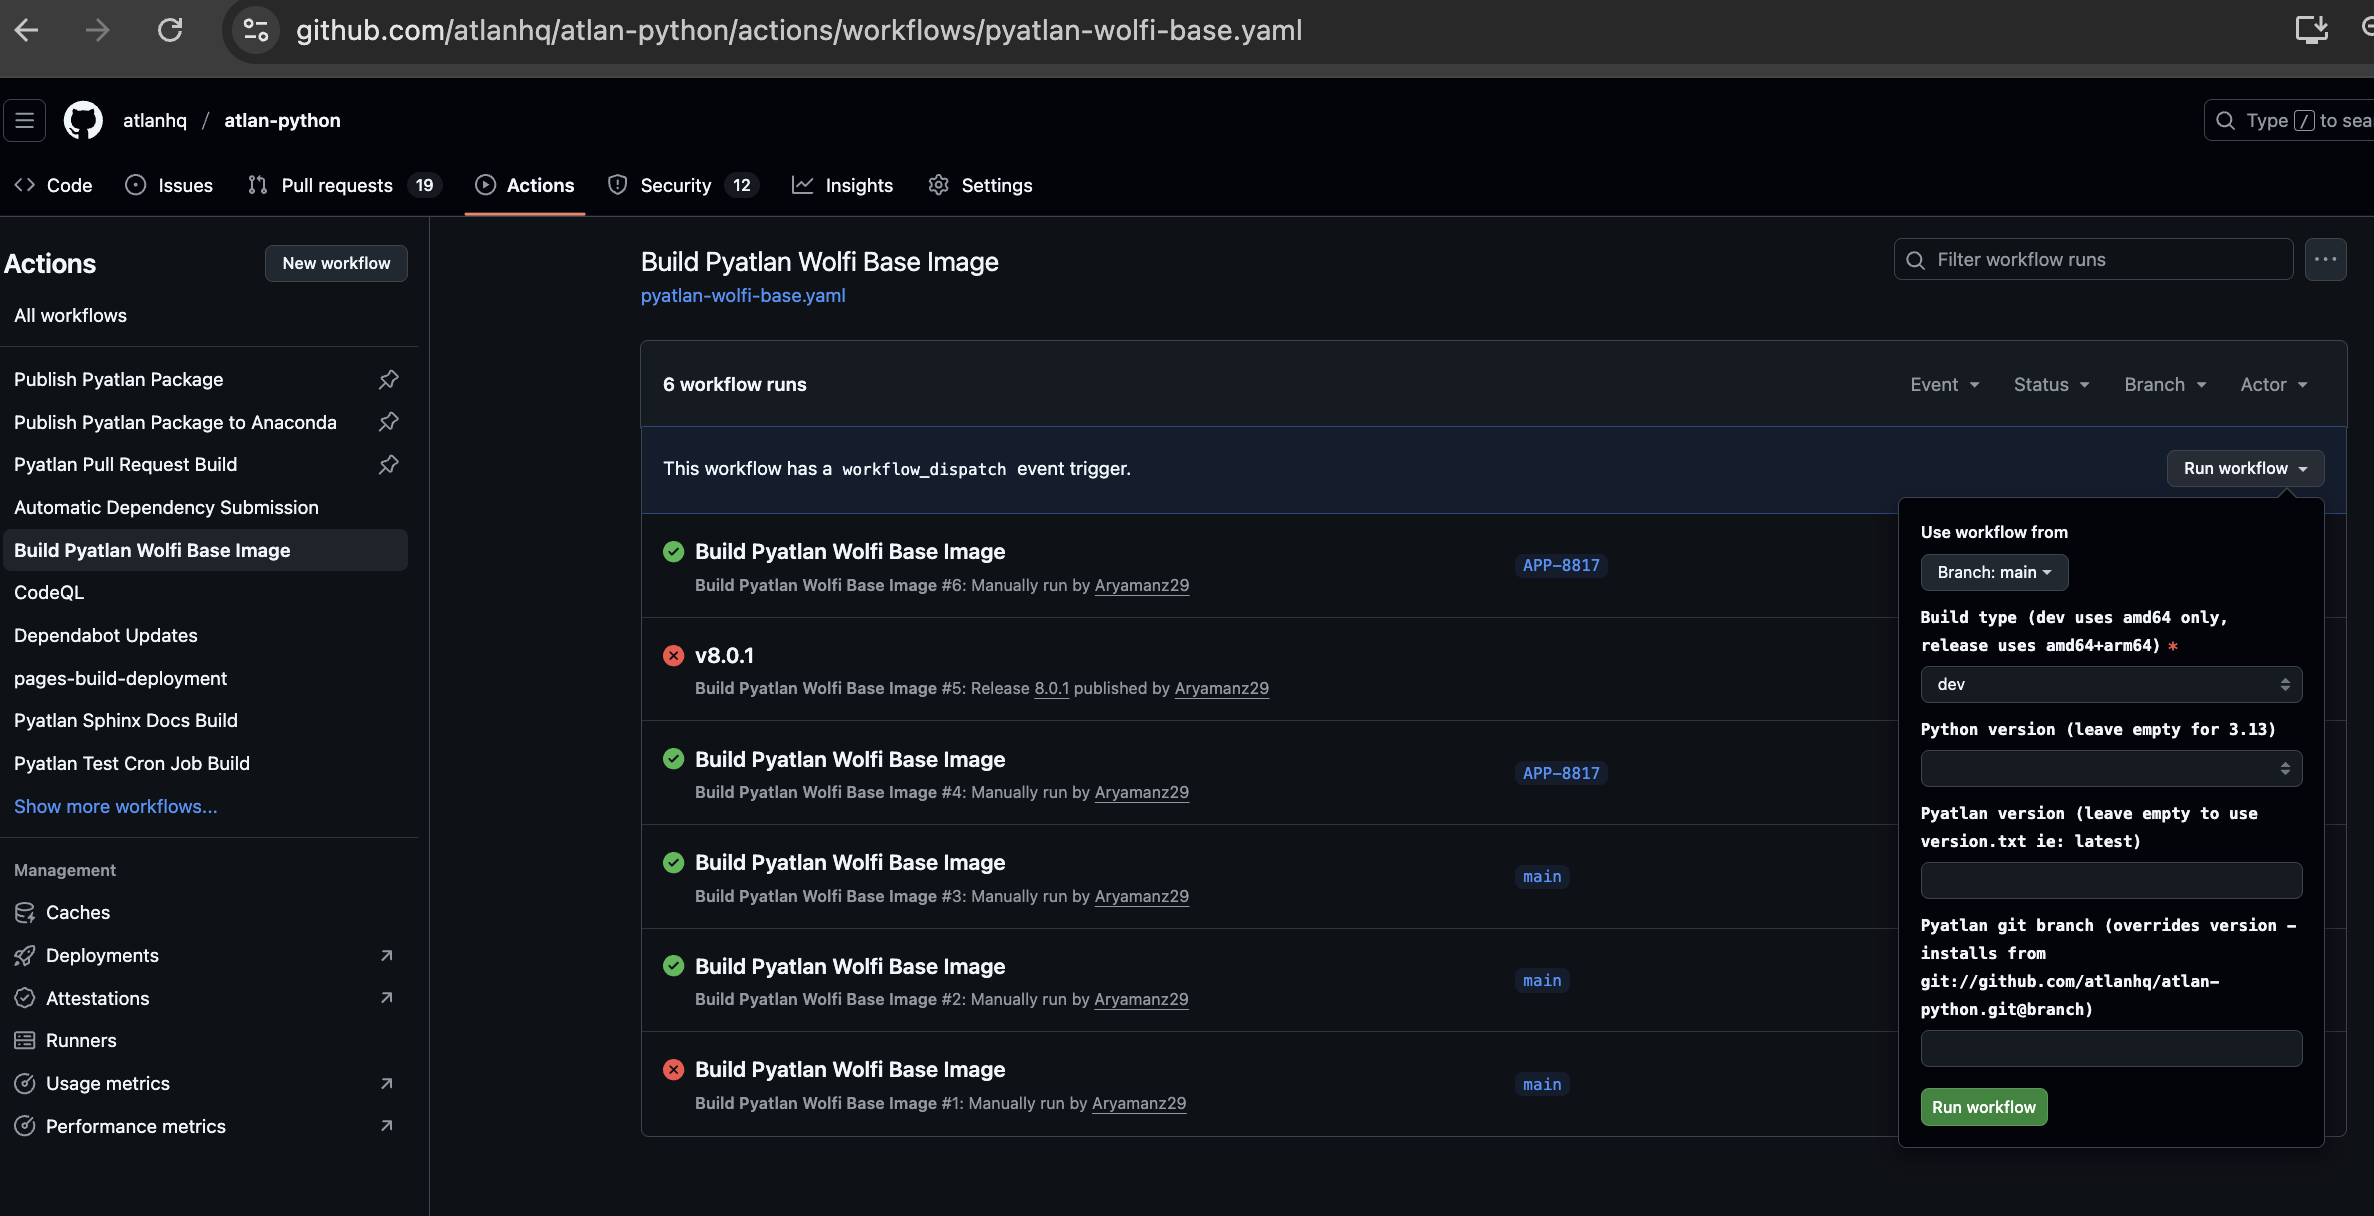2374x1216 pixels.
Task: Open the Code tab
Action: click(53, 185)
